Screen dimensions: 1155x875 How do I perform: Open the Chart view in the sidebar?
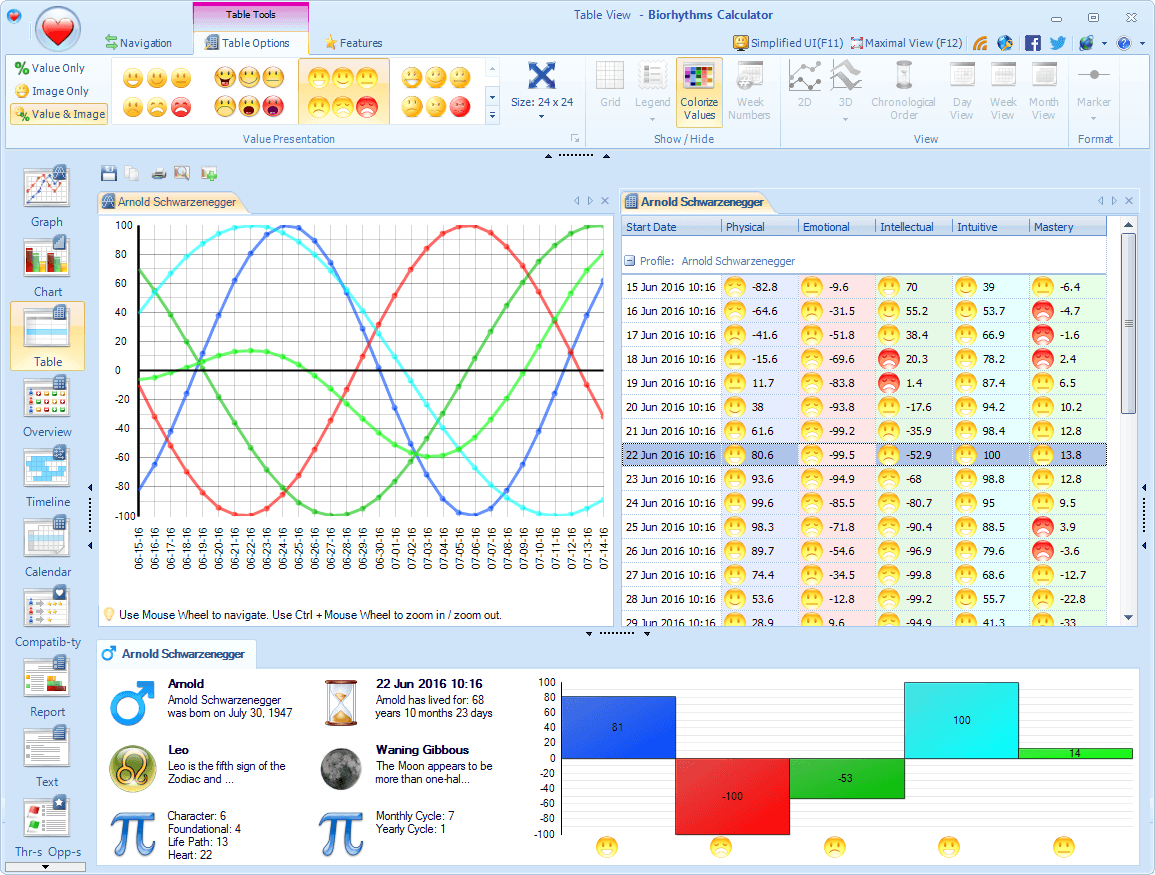[x=47, y=266]
